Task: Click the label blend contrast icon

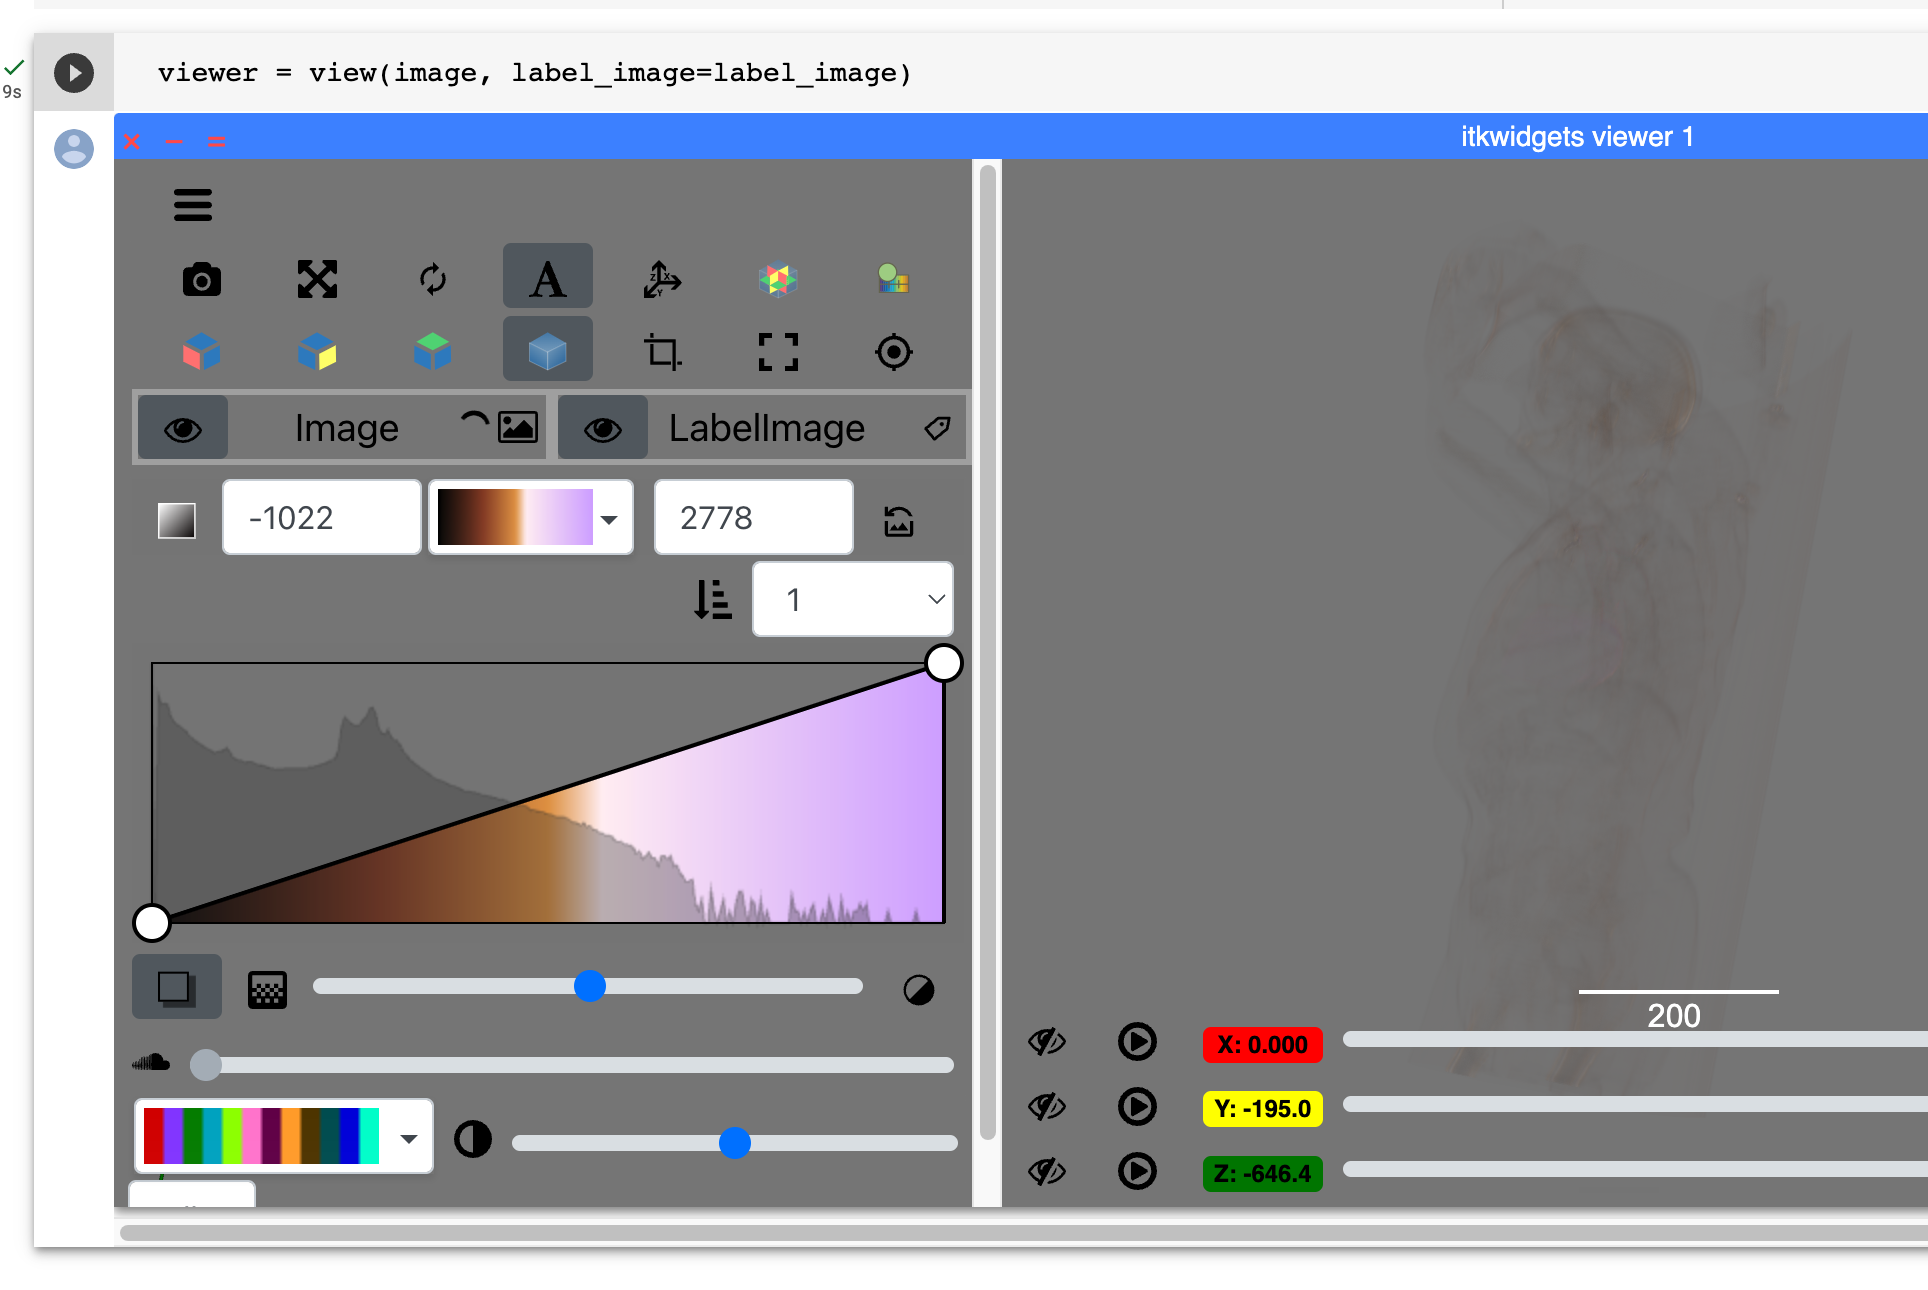Action: (473, 1139)
